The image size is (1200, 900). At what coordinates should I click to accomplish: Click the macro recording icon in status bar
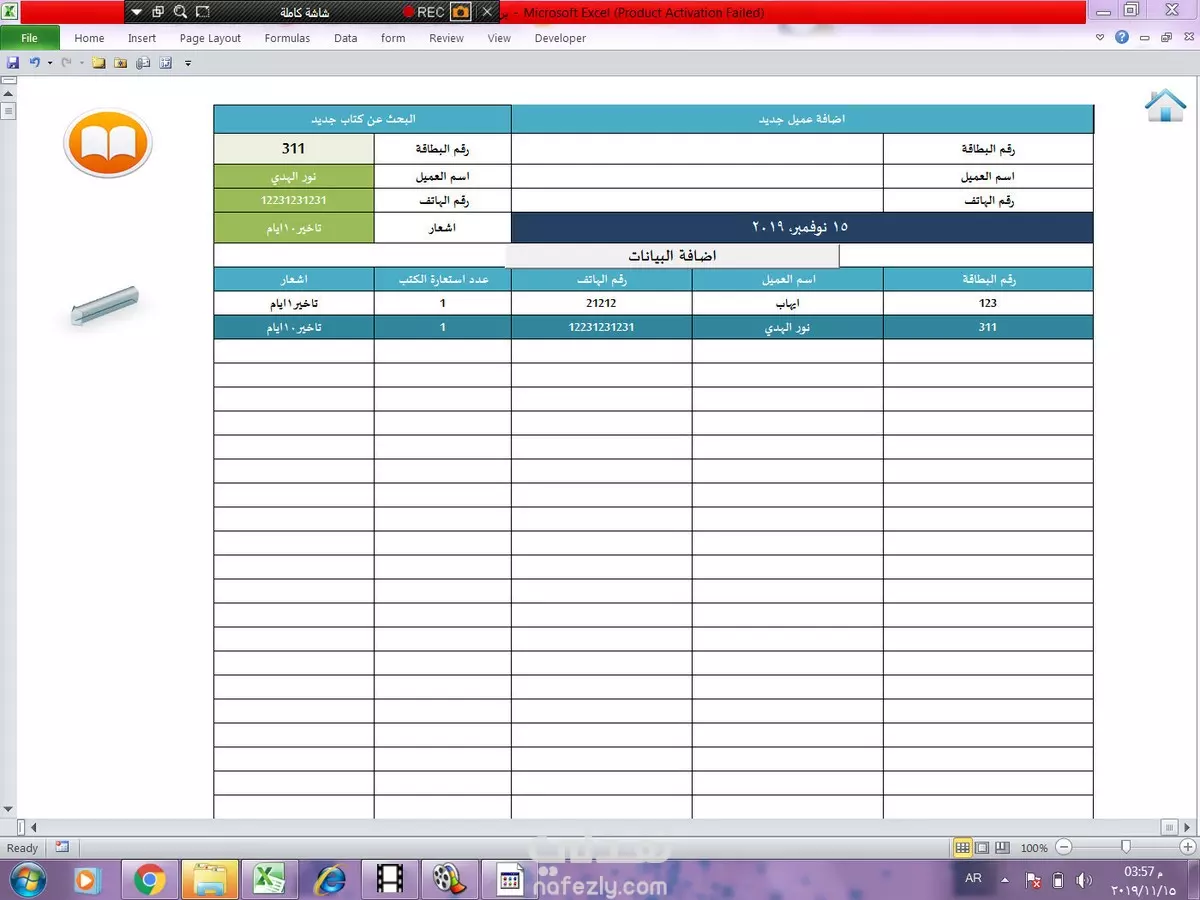coord(62,847)
